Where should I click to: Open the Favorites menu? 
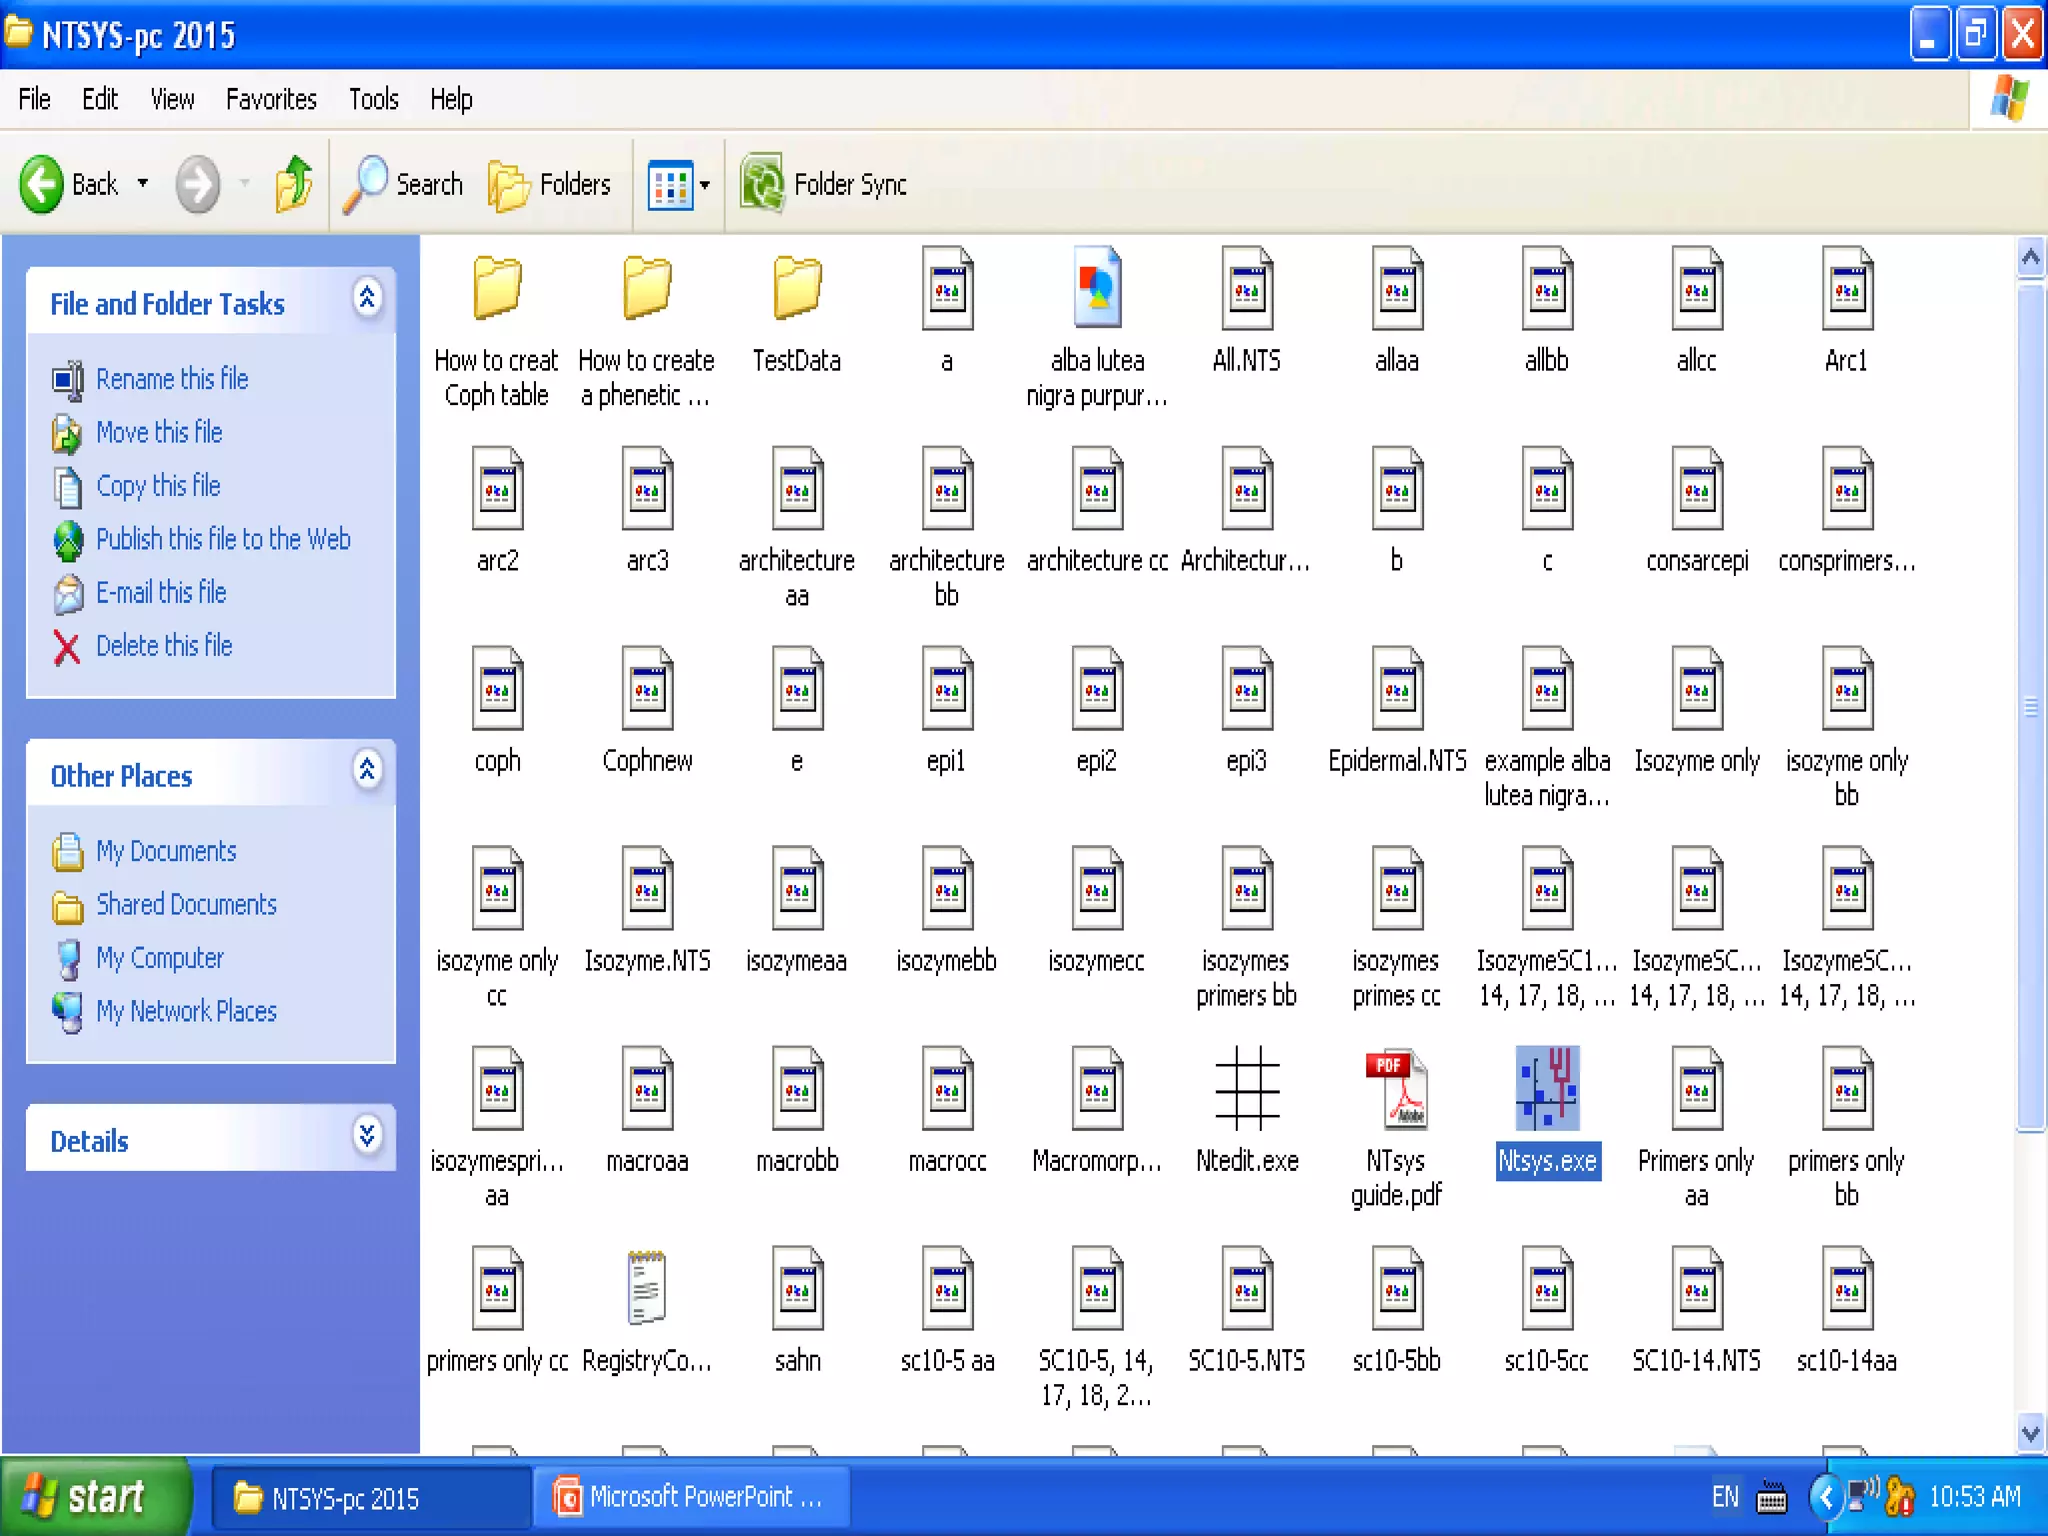(270, 99)
